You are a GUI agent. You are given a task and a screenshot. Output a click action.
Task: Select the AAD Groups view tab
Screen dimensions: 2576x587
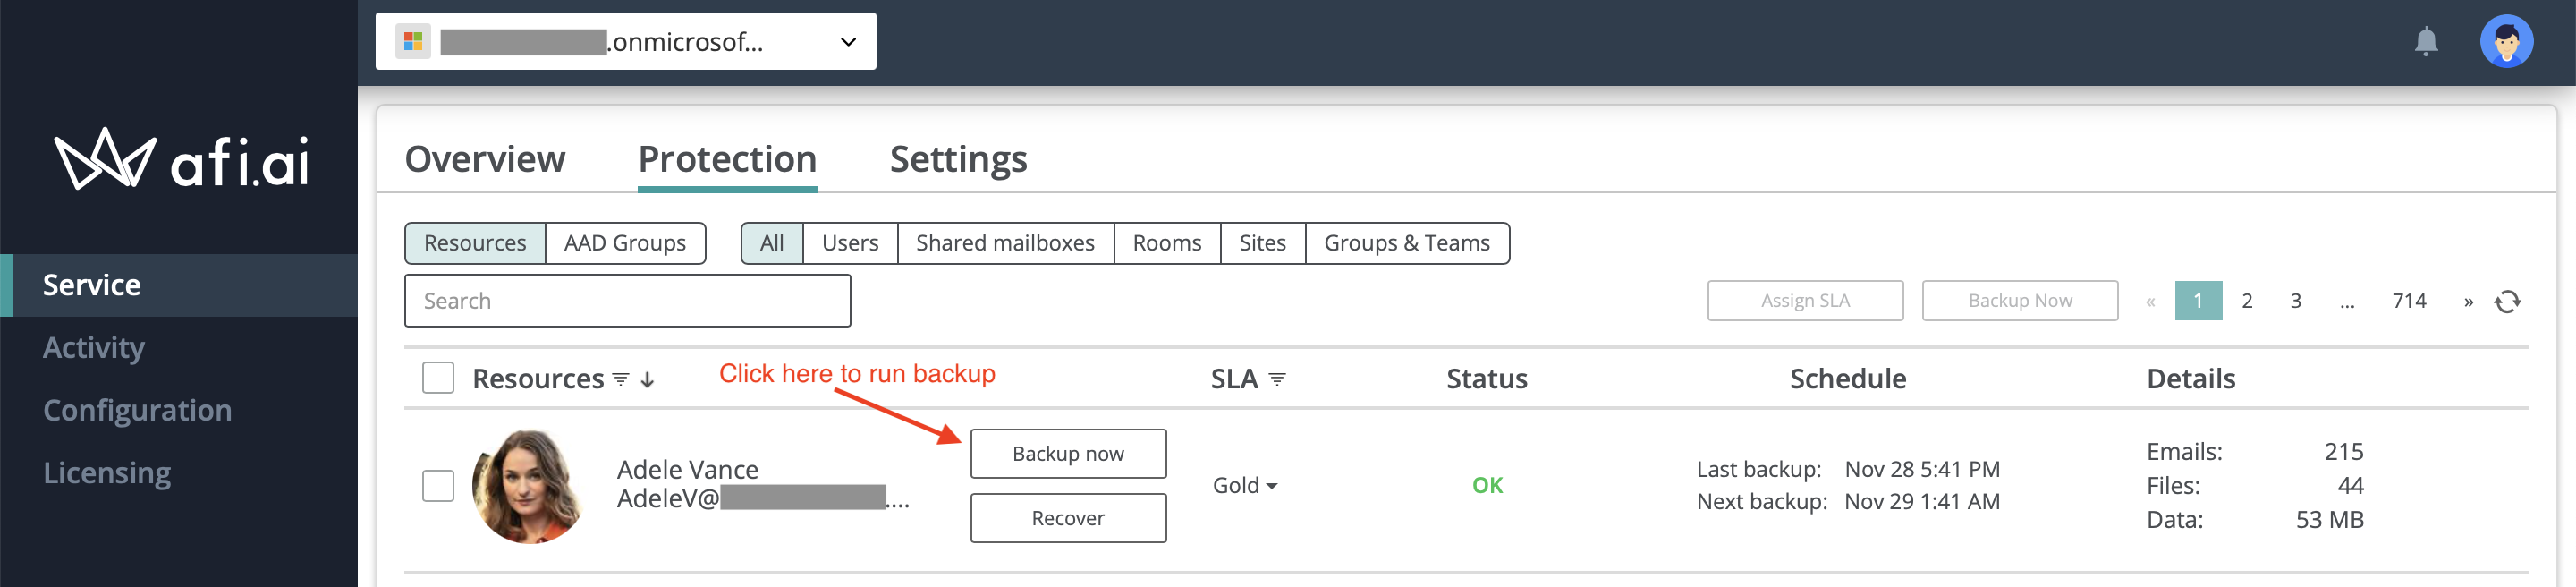coord(625,243)
